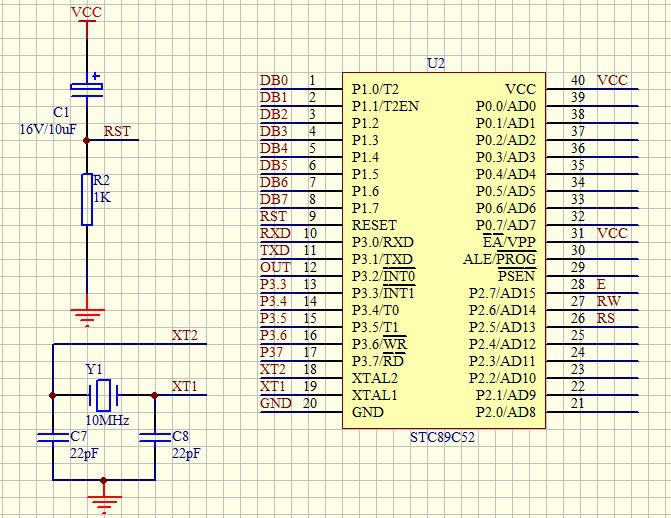
Task: Select the OUT net label at pin 12
Action: (275, 268)
